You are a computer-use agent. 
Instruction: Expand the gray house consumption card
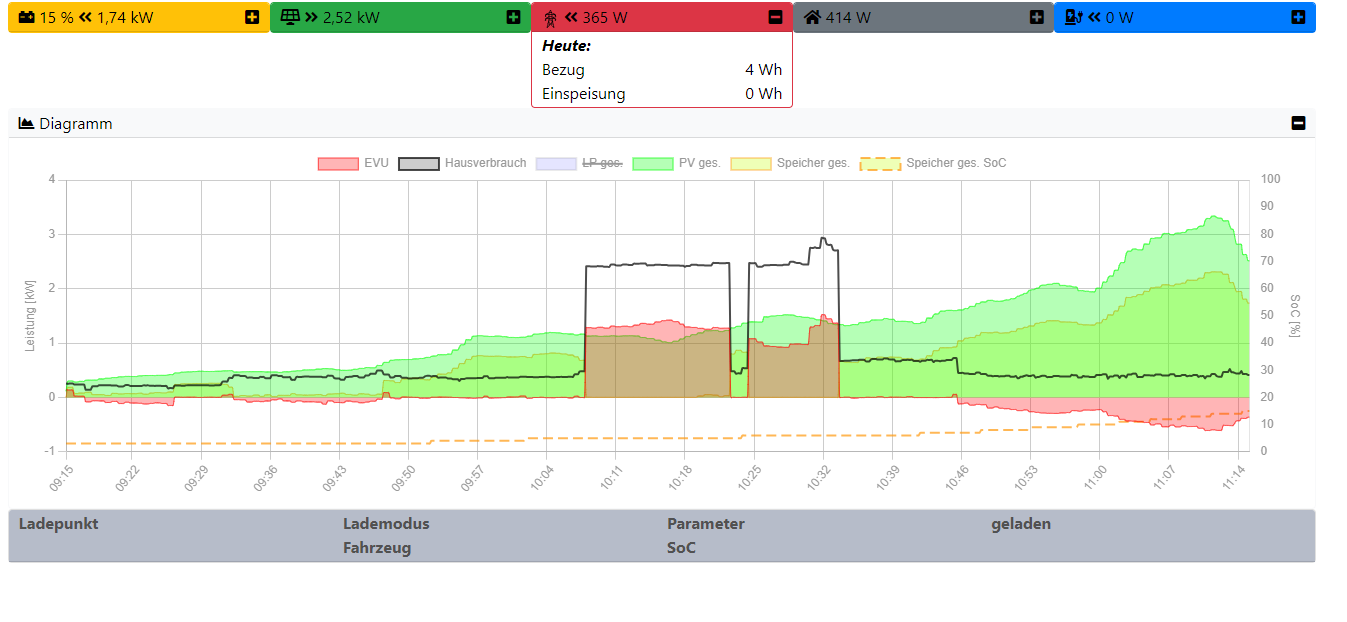(x=1036, y=17)
